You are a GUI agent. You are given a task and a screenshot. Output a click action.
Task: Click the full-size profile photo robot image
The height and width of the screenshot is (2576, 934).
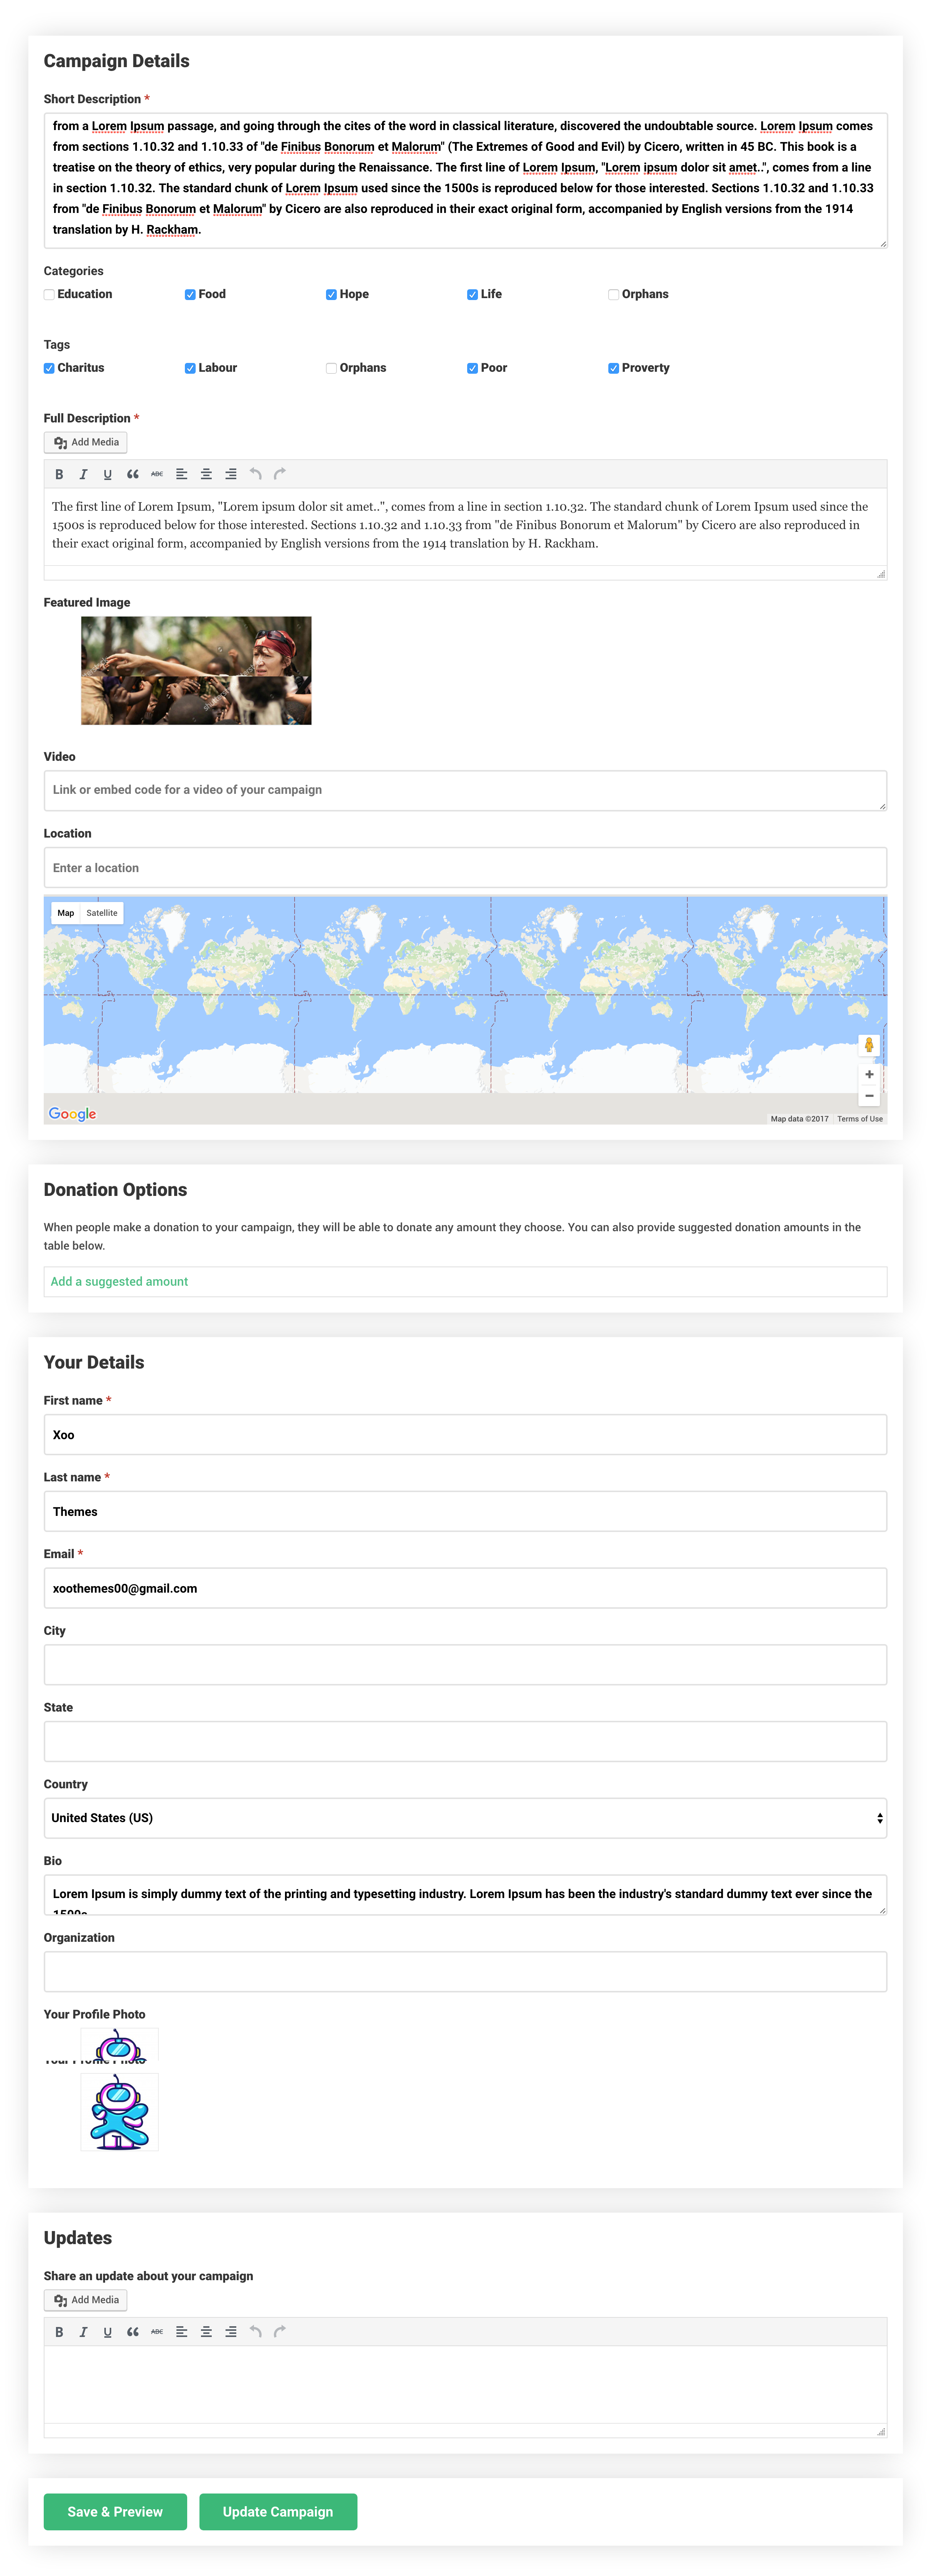coord(120,2112)
